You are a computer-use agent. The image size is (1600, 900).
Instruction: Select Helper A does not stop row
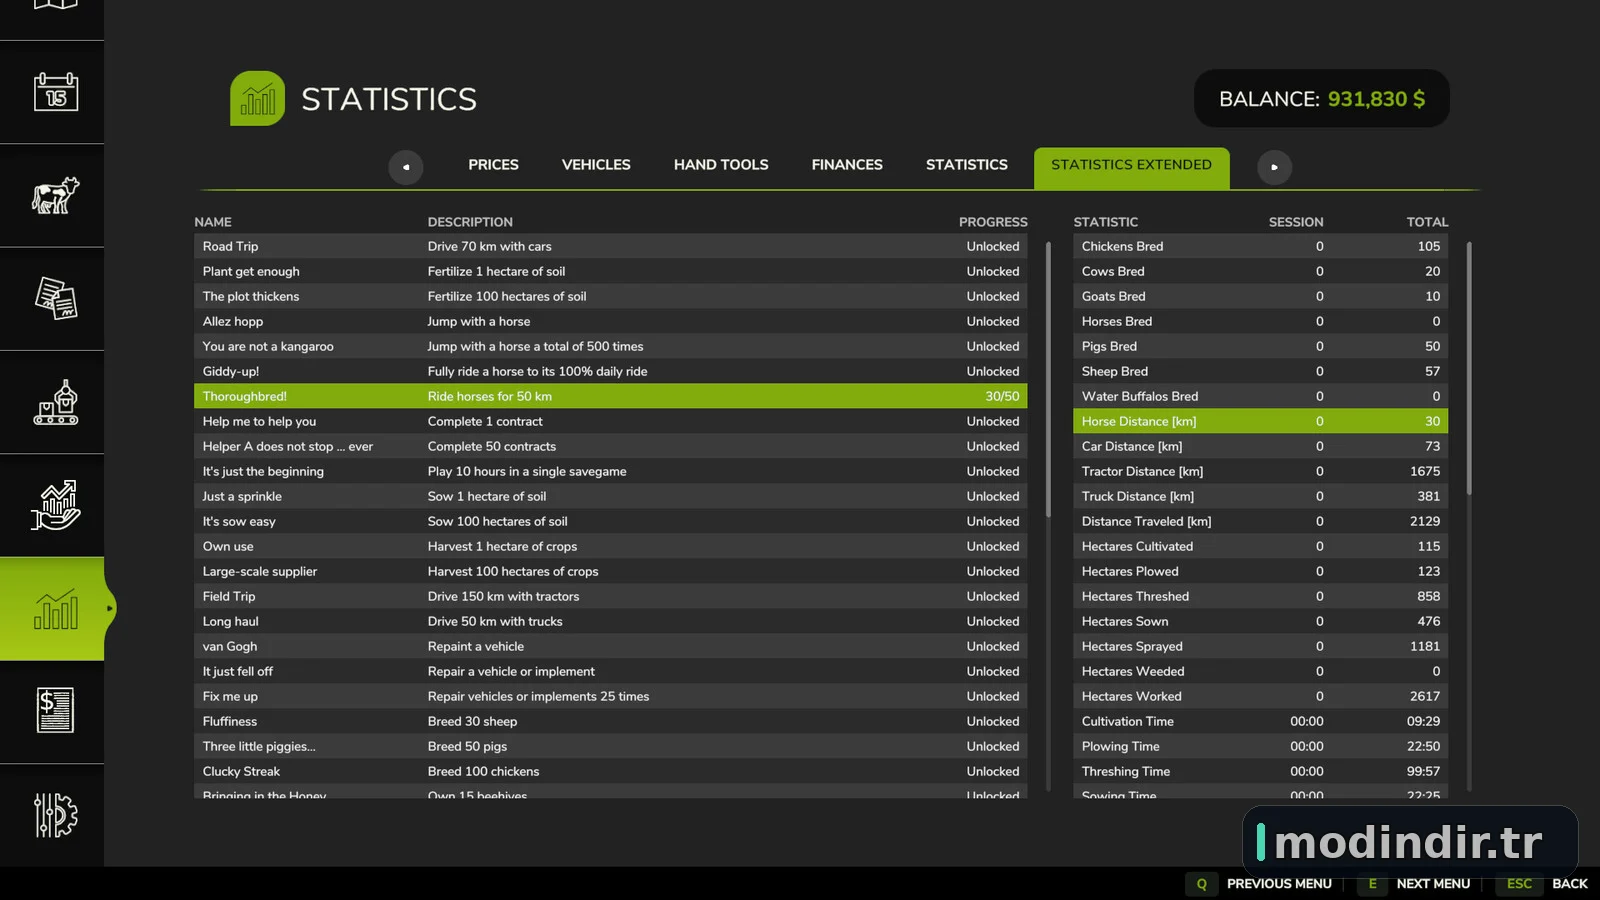click(x=610, y=446)
